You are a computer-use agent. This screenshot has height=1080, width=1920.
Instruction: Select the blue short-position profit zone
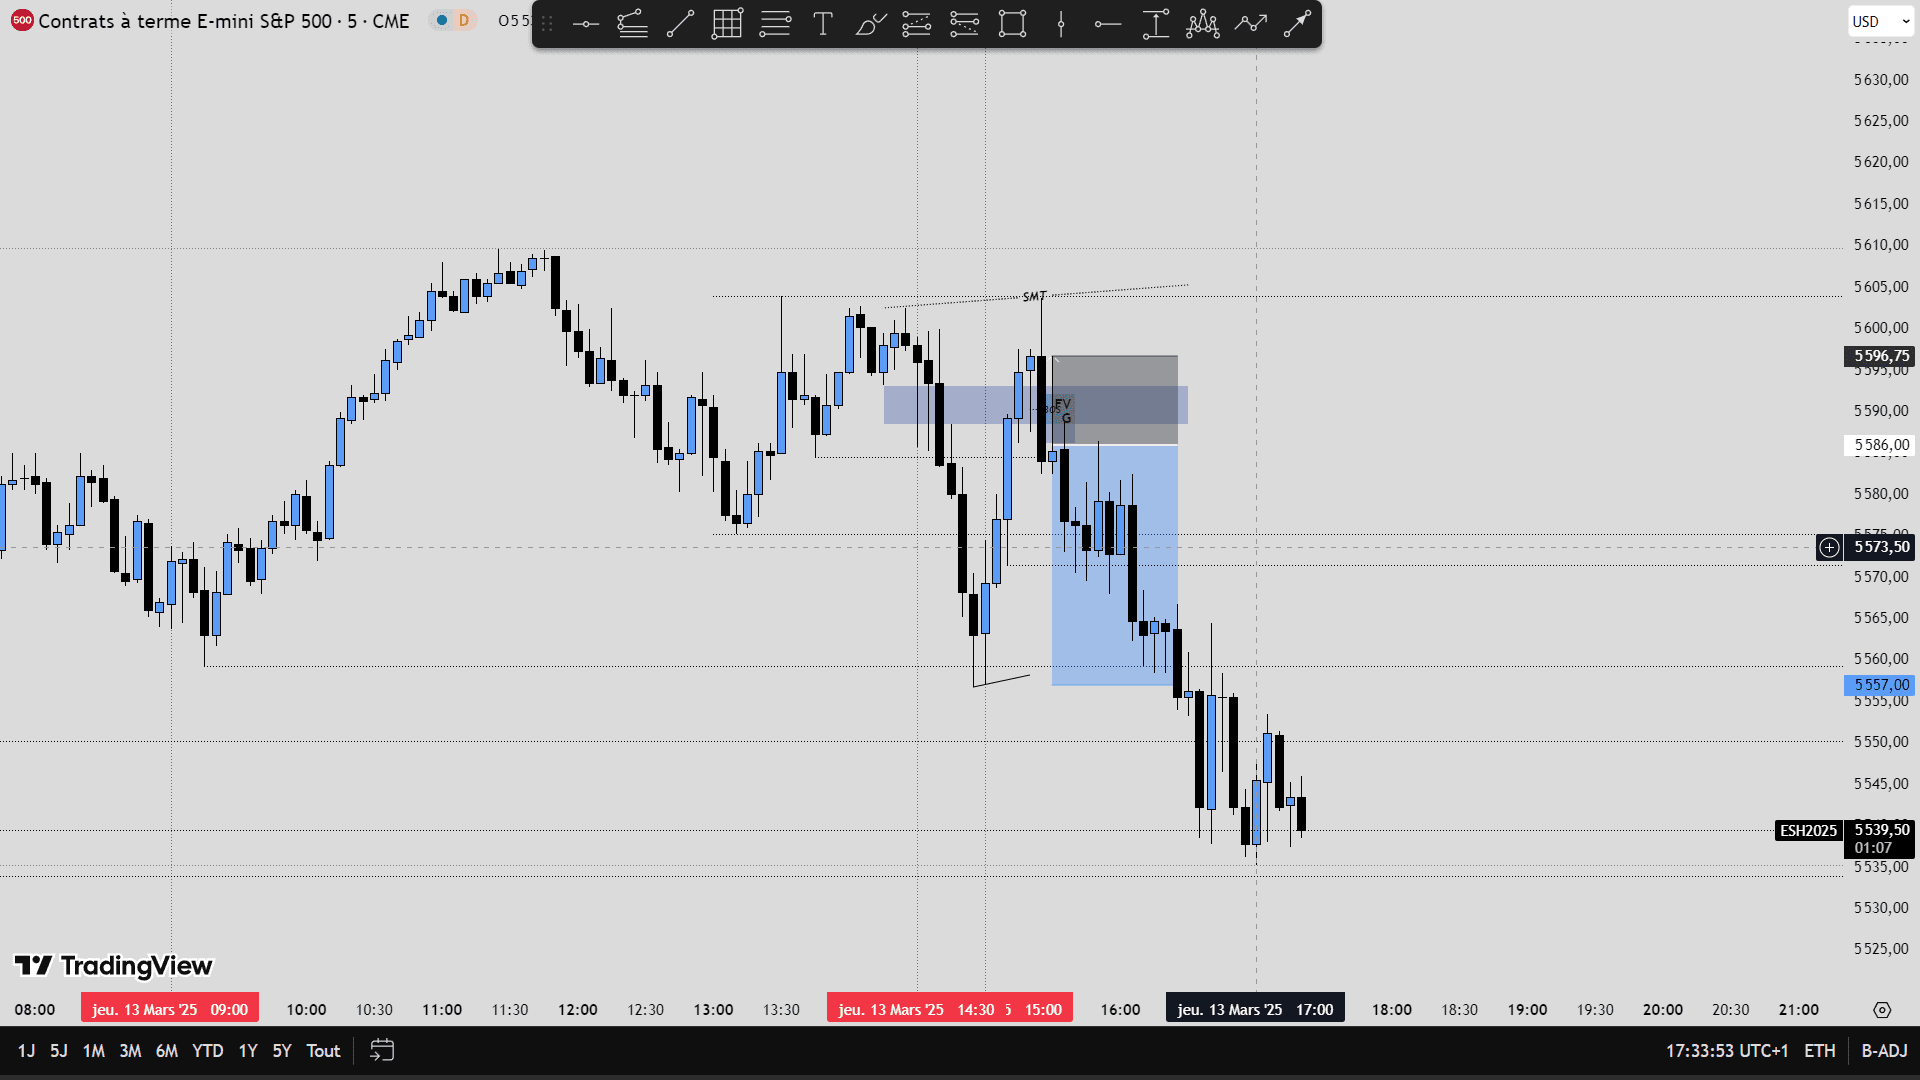coord(1114,565)
